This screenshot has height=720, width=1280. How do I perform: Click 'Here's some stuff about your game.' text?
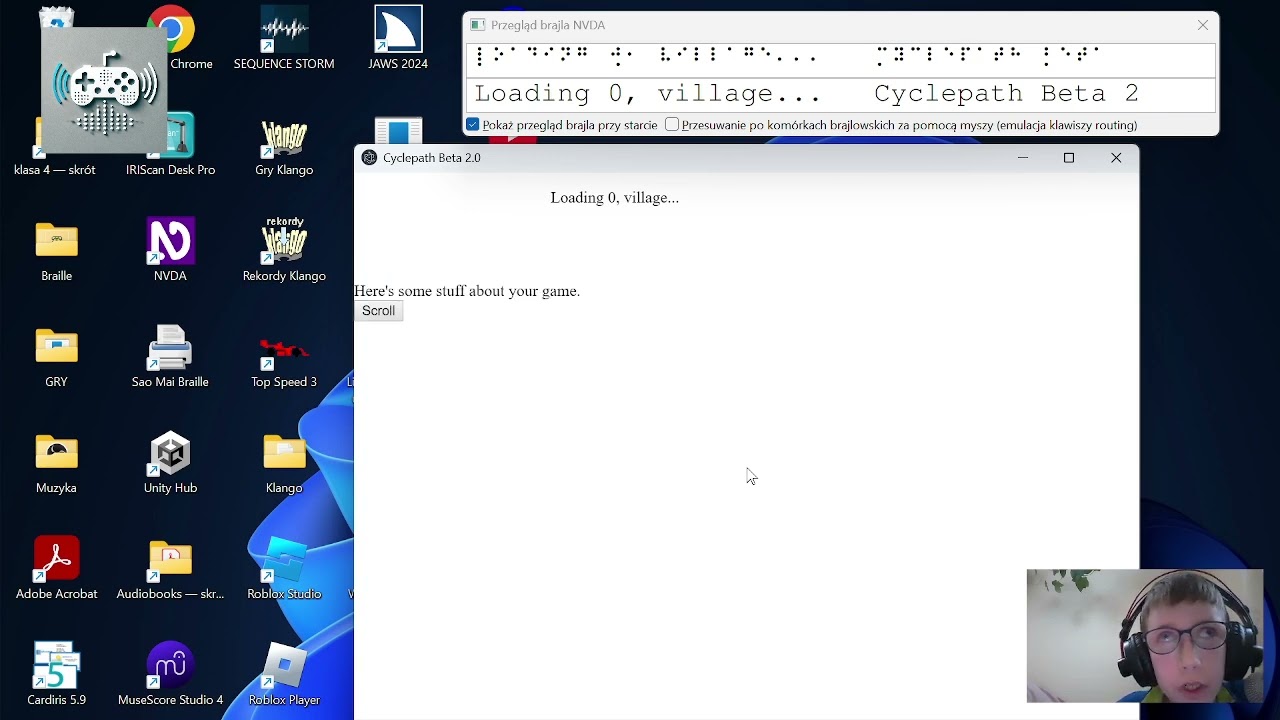point(467,291)
